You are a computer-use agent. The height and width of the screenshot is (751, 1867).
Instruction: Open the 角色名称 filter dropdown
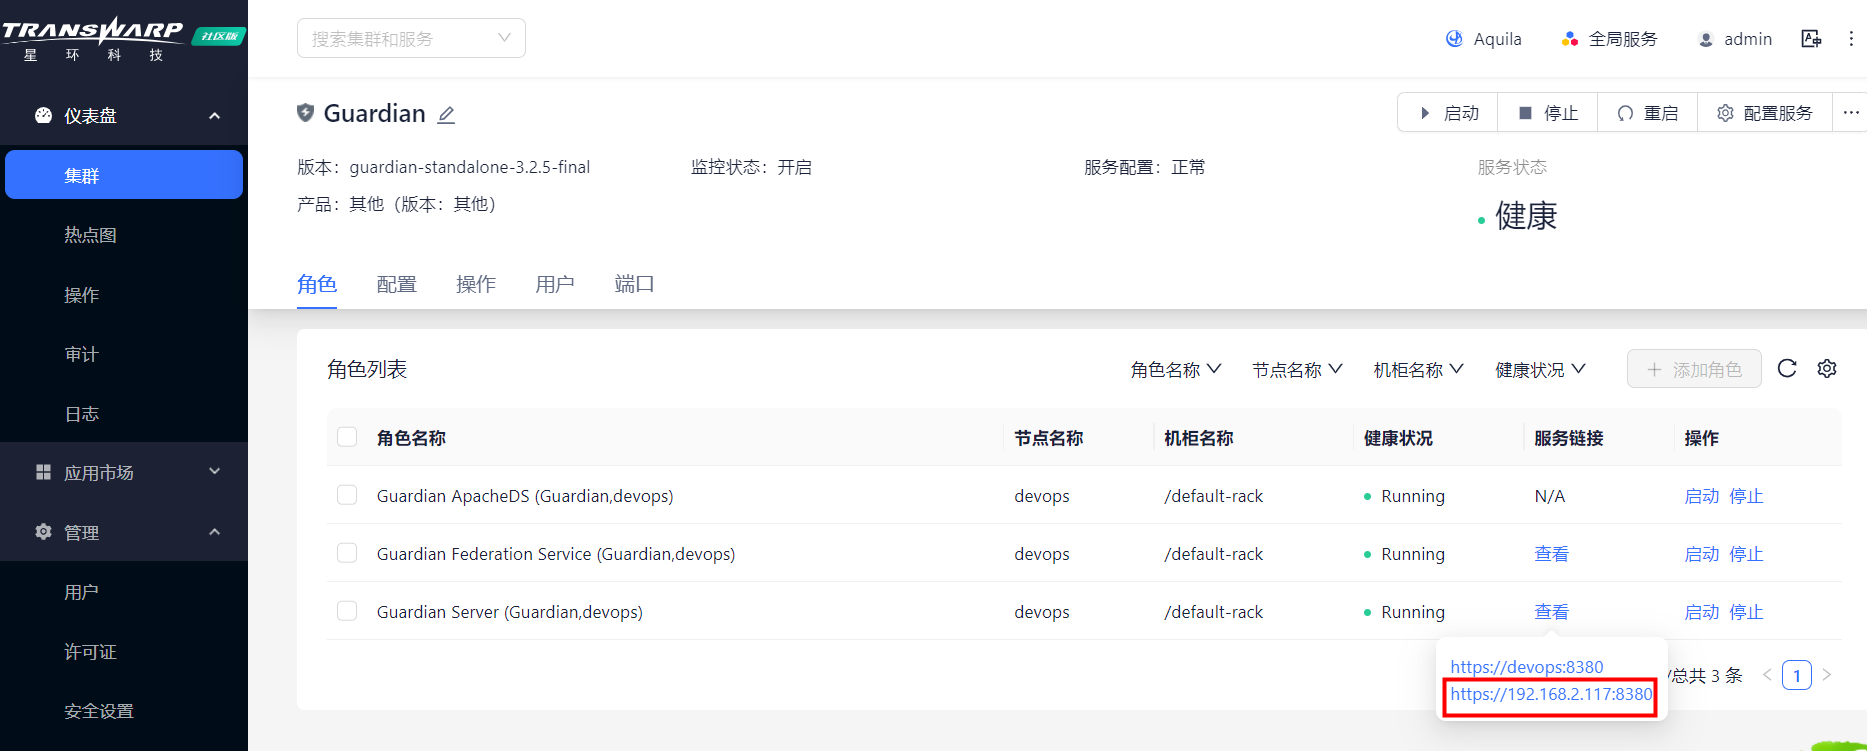[x=1176, y=370]
